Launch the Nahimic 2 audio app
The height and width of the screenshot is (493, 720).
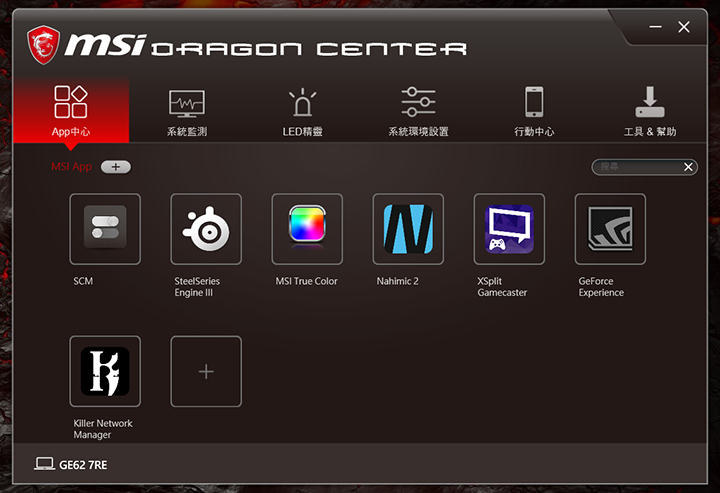(x=408, y=229)
